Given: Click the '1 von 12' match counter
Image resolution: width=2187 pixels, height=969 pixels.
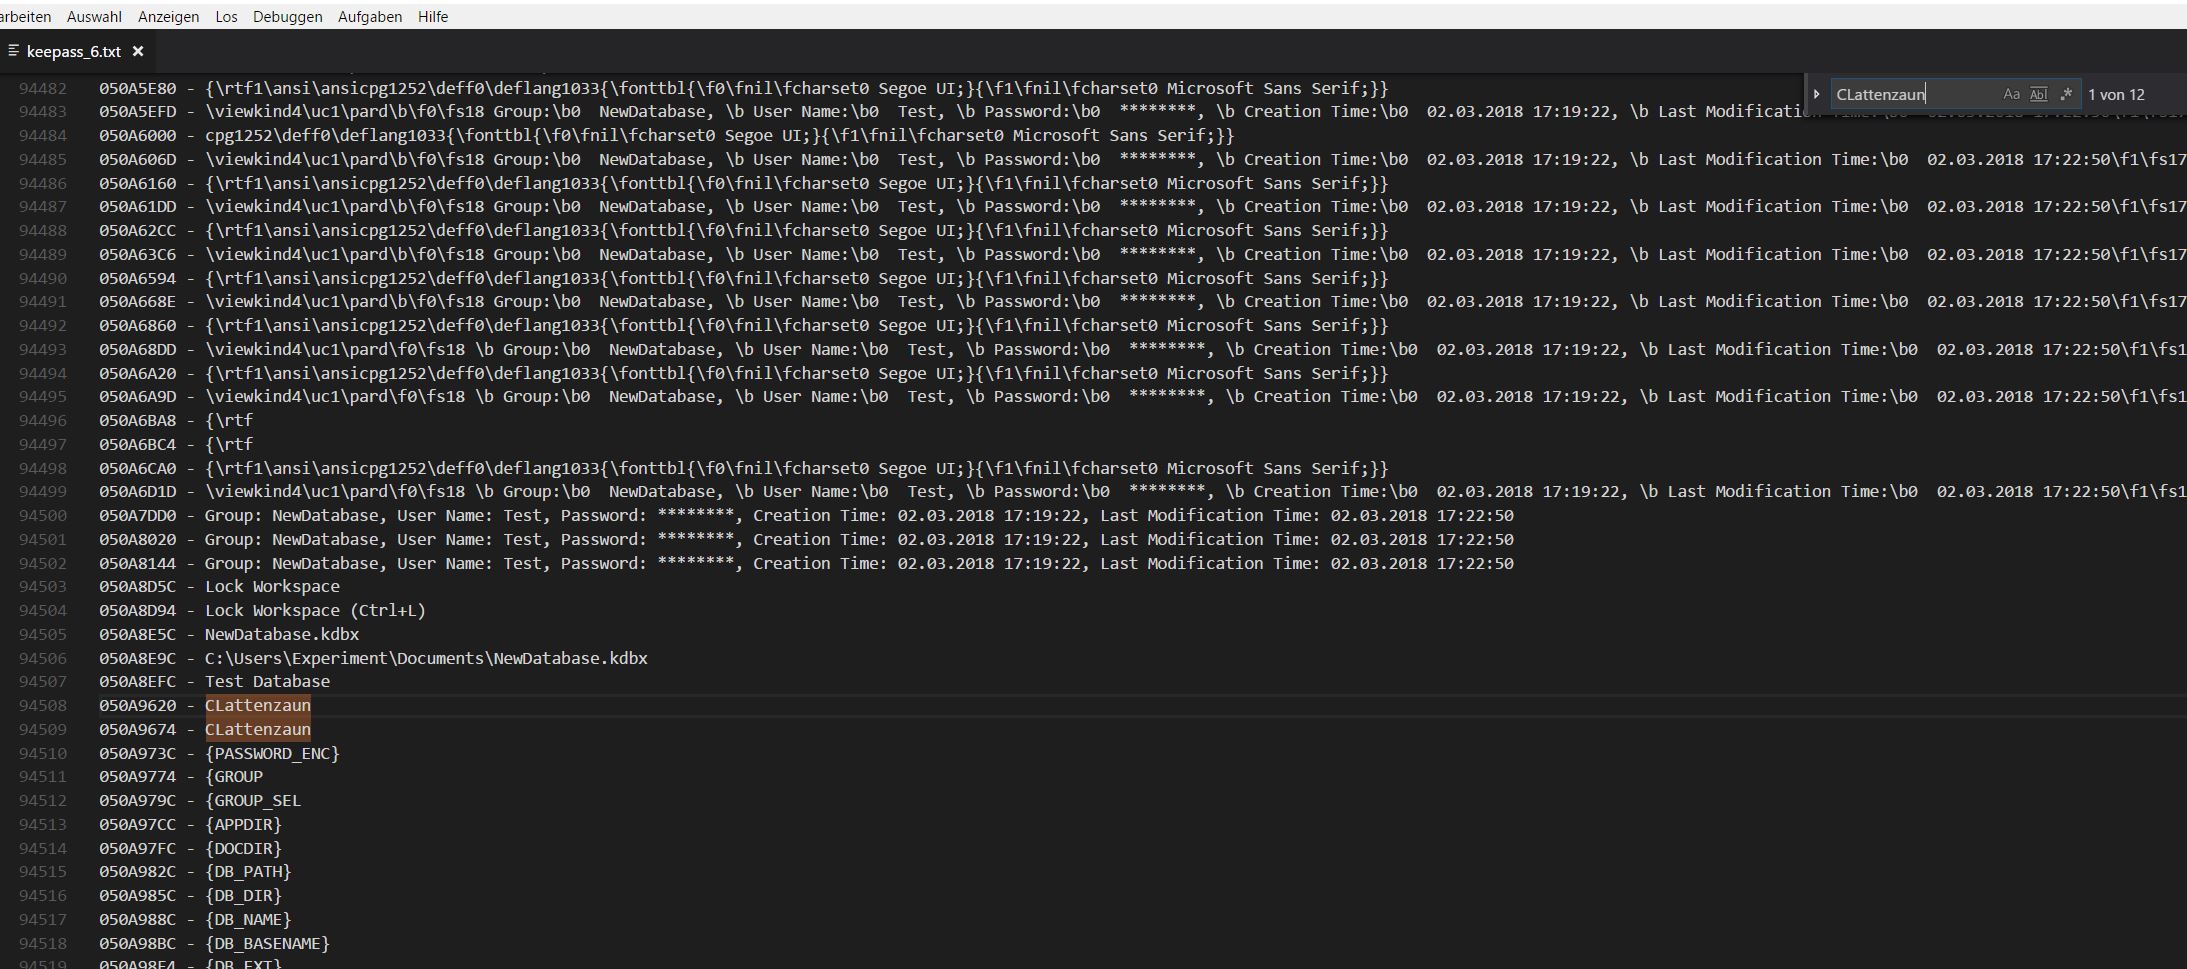Looking at the screenshot, I should tap(2116, 94).
